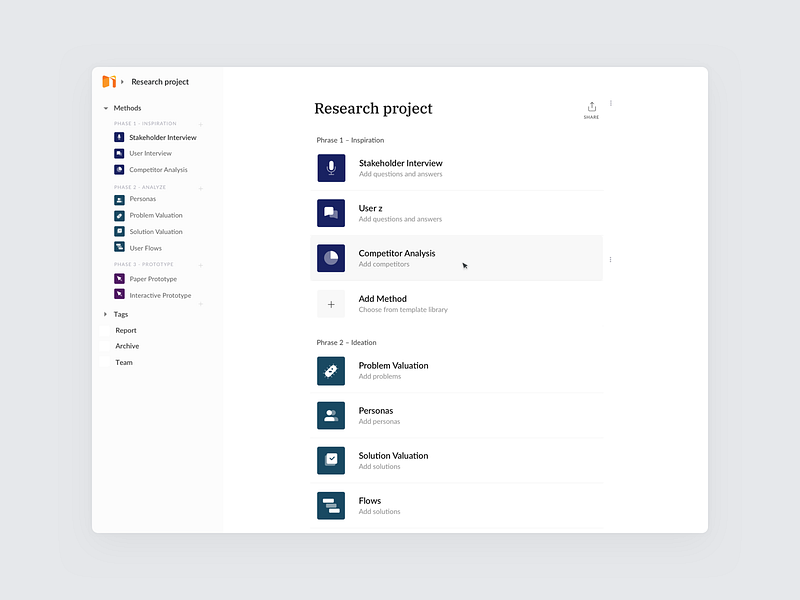Viewport: 800px width, 600px height.
Task: Select Solution Valuation in sidebar
Action: coord(156,232)
